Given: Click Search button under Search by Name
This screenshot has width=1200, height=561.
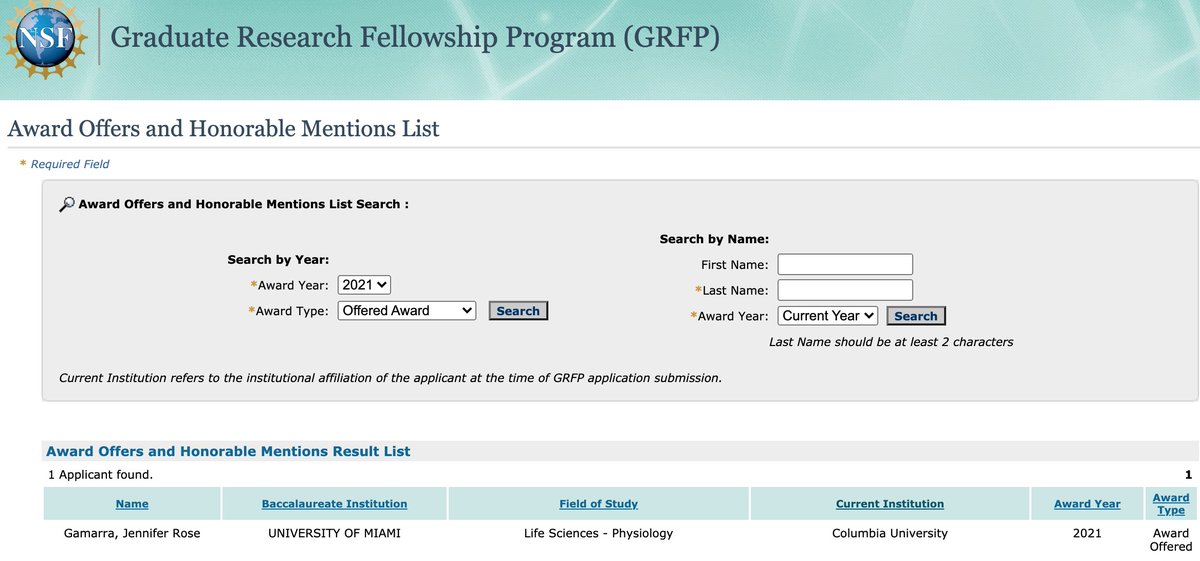Looking at the screenshot, I should [x=916, y=316].
